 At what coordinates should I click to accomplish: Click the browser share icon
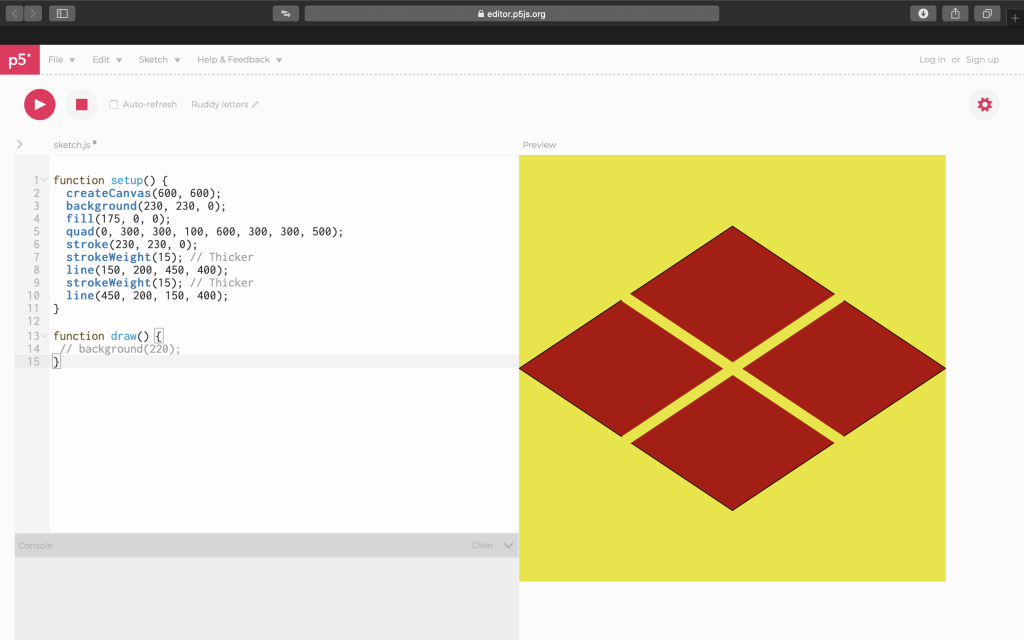pos(955,13)
